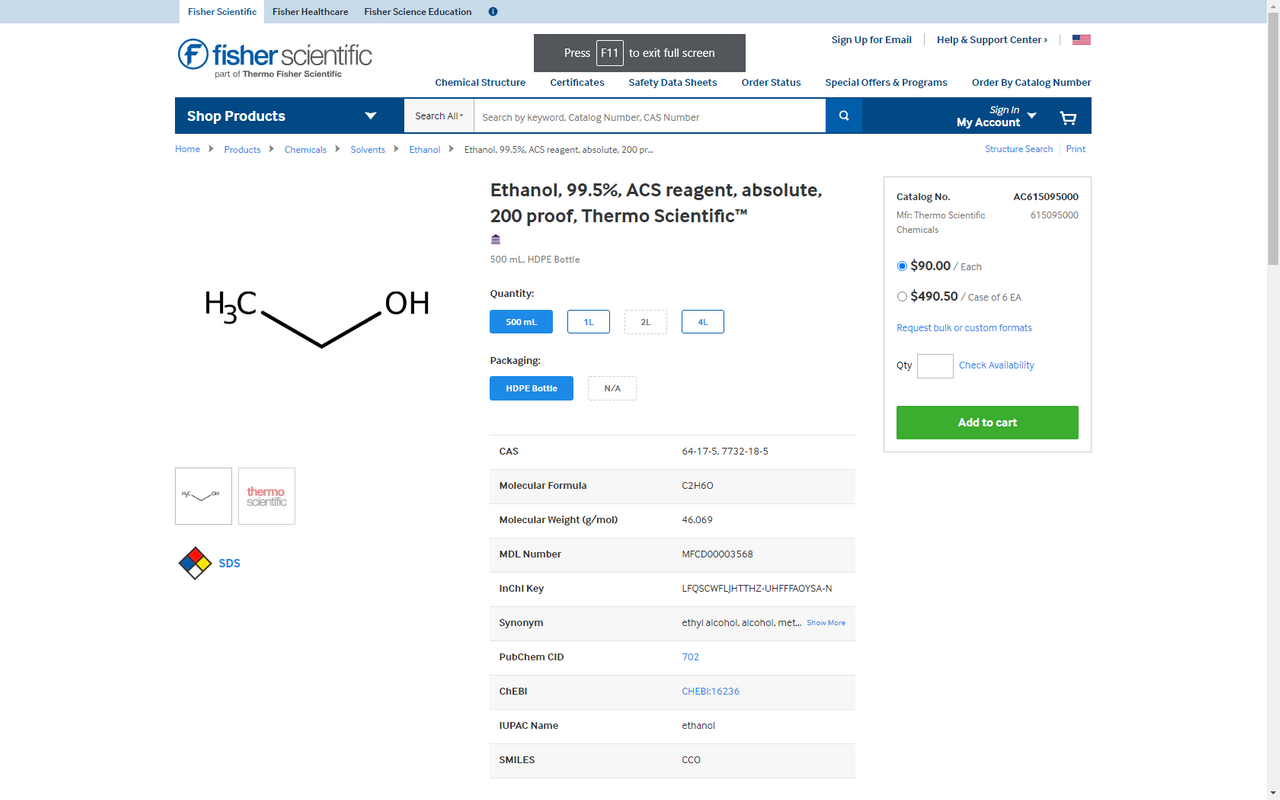Viewport: 1280px width, 800px height.
Task: Open the Certificates menu item
Action: tap(577, 82)
